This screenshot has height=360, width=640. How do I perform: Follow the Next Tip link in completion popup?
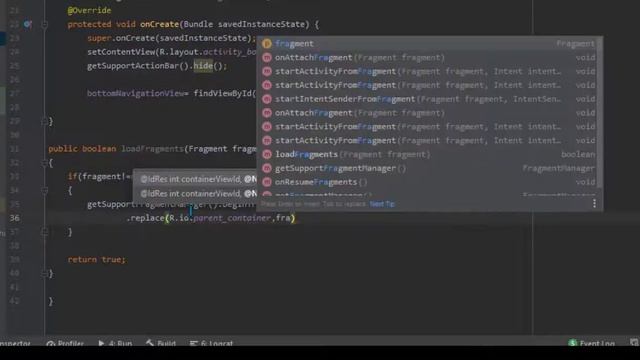point(382,204)
